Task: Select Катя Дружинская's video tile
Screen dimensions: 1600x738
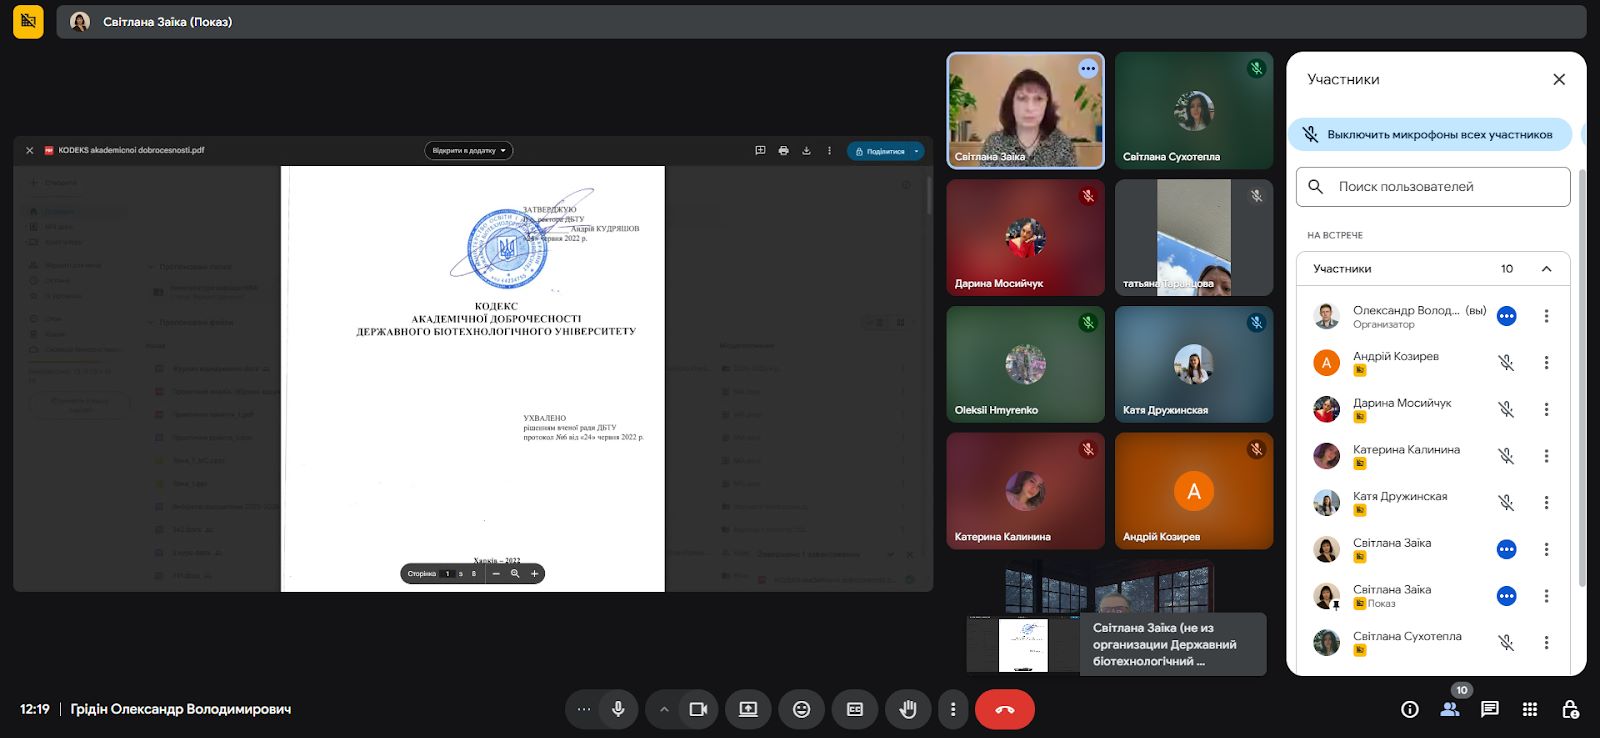Action: tap(1193, 364)
